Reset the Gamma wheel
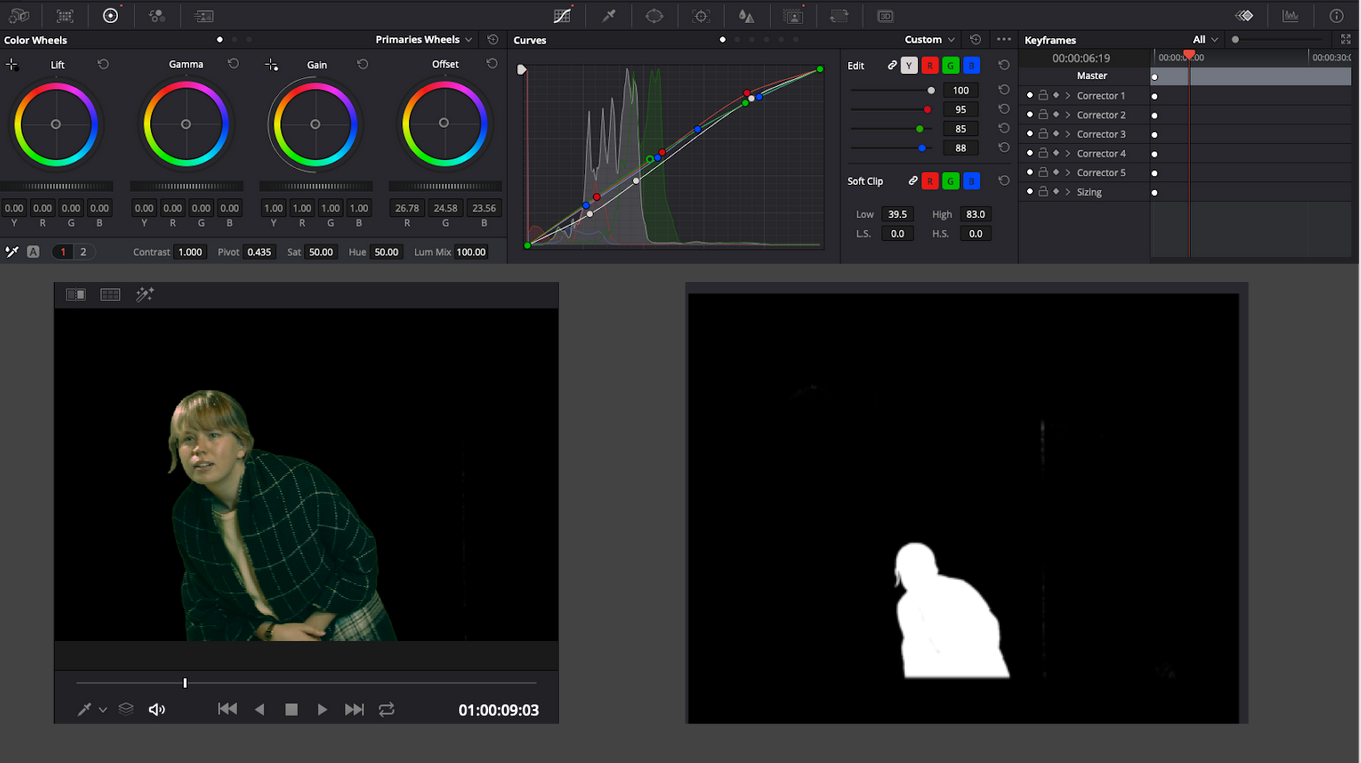This screenshot has height=763, width=1361. [x=233, y=64]
